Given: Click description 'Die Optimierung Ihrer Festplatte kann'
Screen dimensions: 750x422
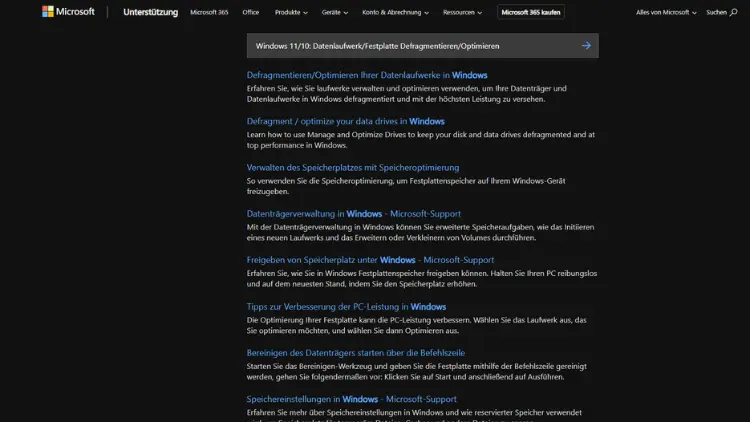Looking at the screenshot, I should [x=417, y=325].
